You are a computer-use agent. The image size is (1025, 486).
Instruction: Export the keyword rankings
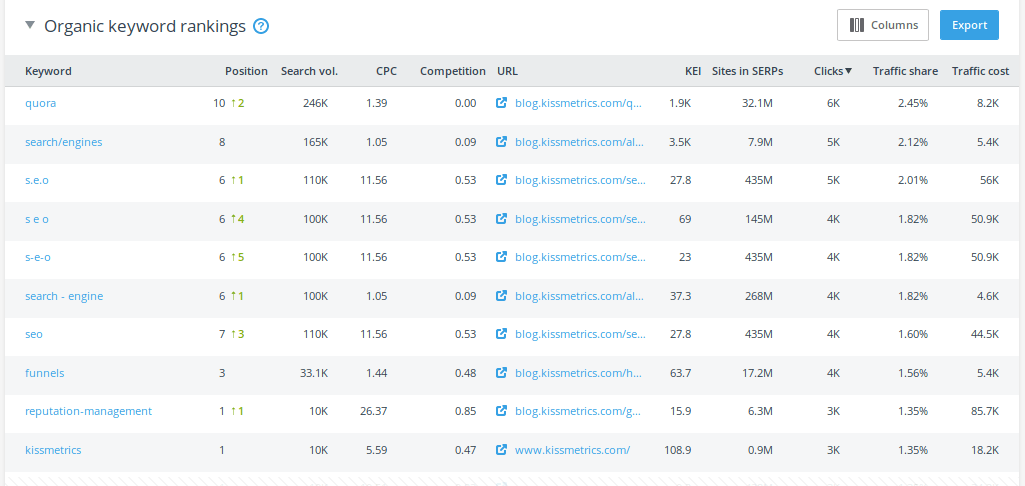(968, 25)
